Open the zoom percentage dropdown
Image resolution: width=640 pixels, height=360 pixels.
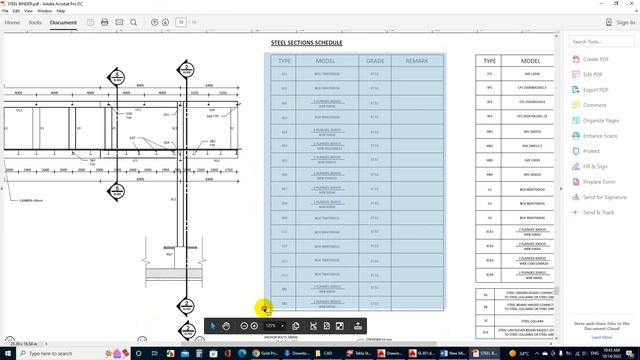pyautogui.click(x=282, y=326)
